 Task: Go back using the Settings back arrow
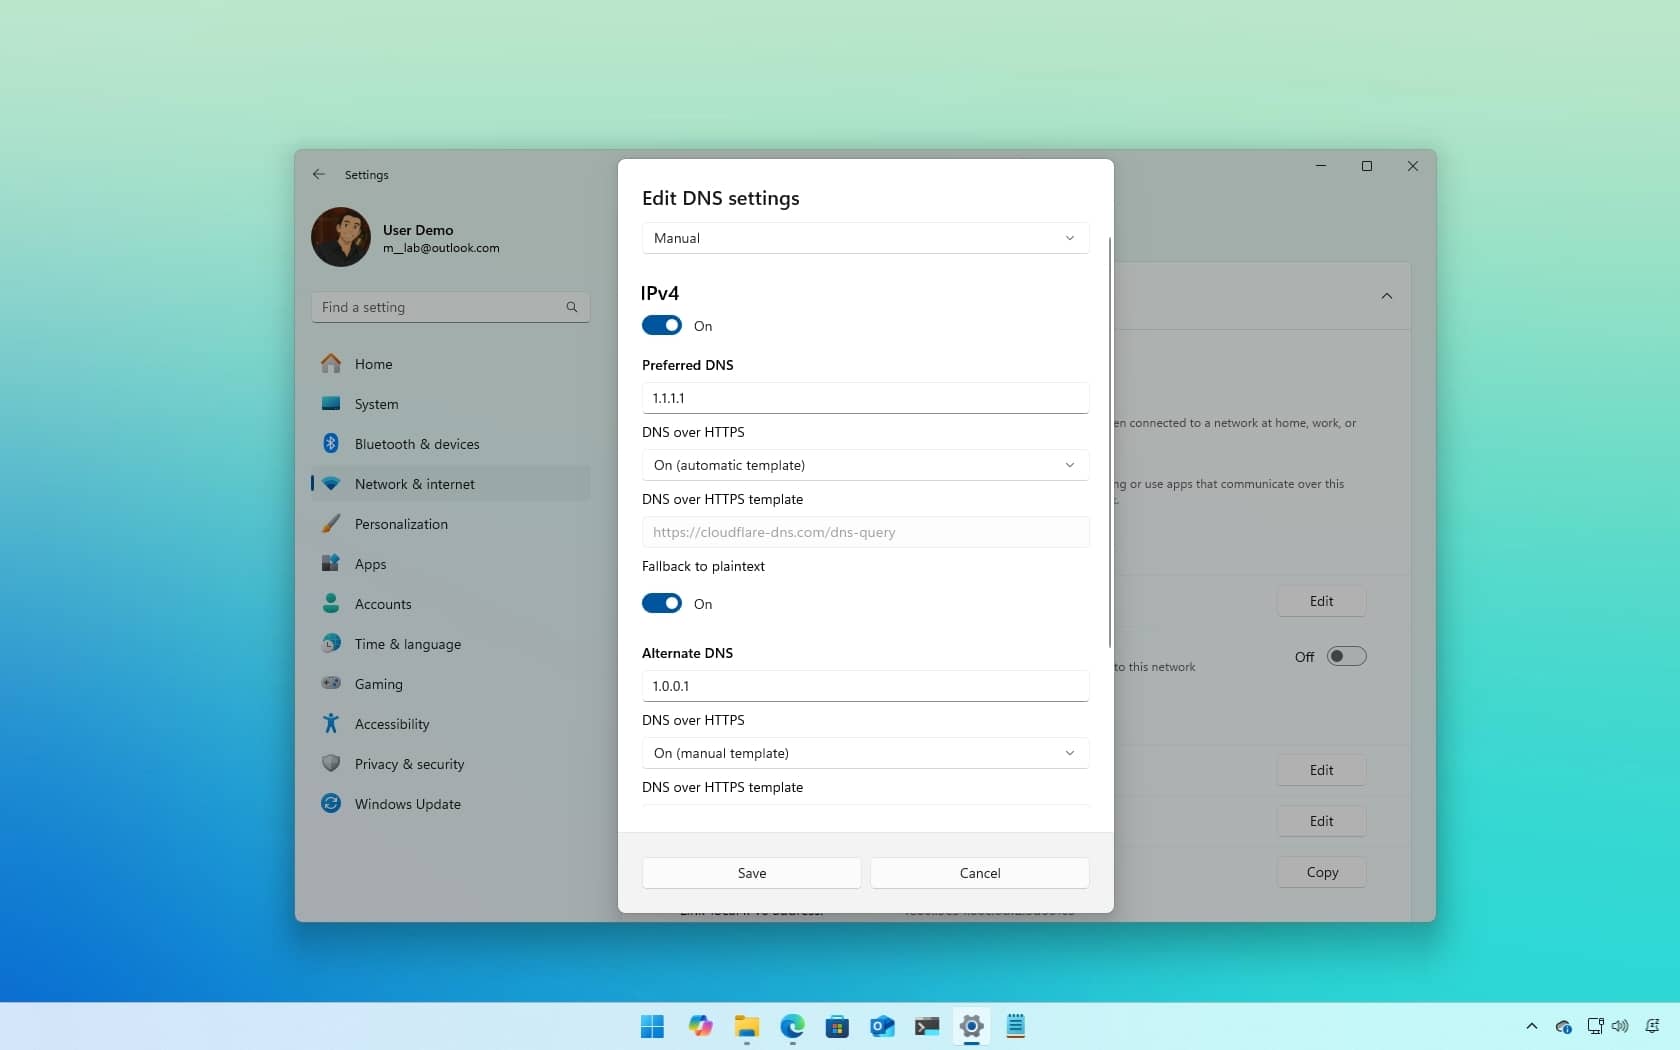[318, 174]
